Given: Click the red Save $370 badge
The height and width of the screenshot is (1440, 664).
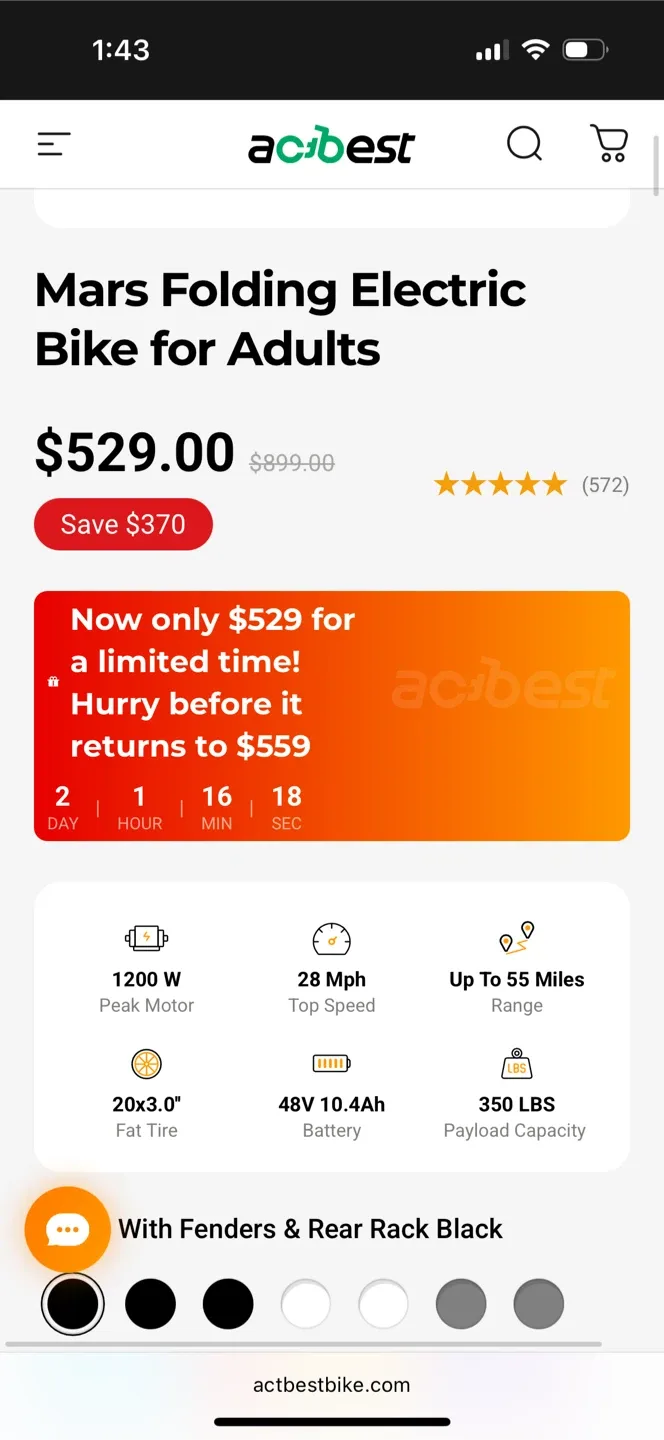Looking at the screenshot, I should [123, 524].
